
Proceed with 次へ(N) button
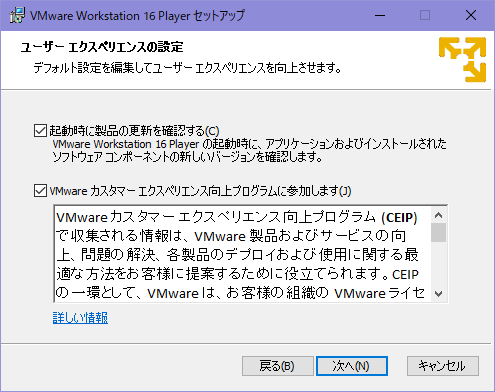(x=352, y=366)
